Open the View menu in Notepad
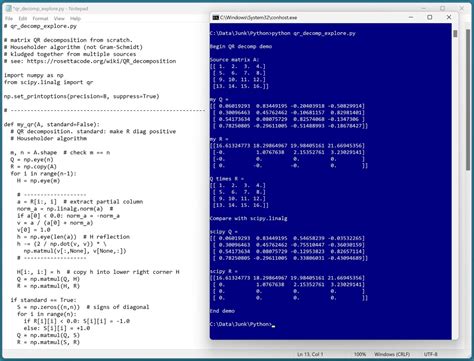The height and width of the screenshot is (361, 474). (59, 18)
